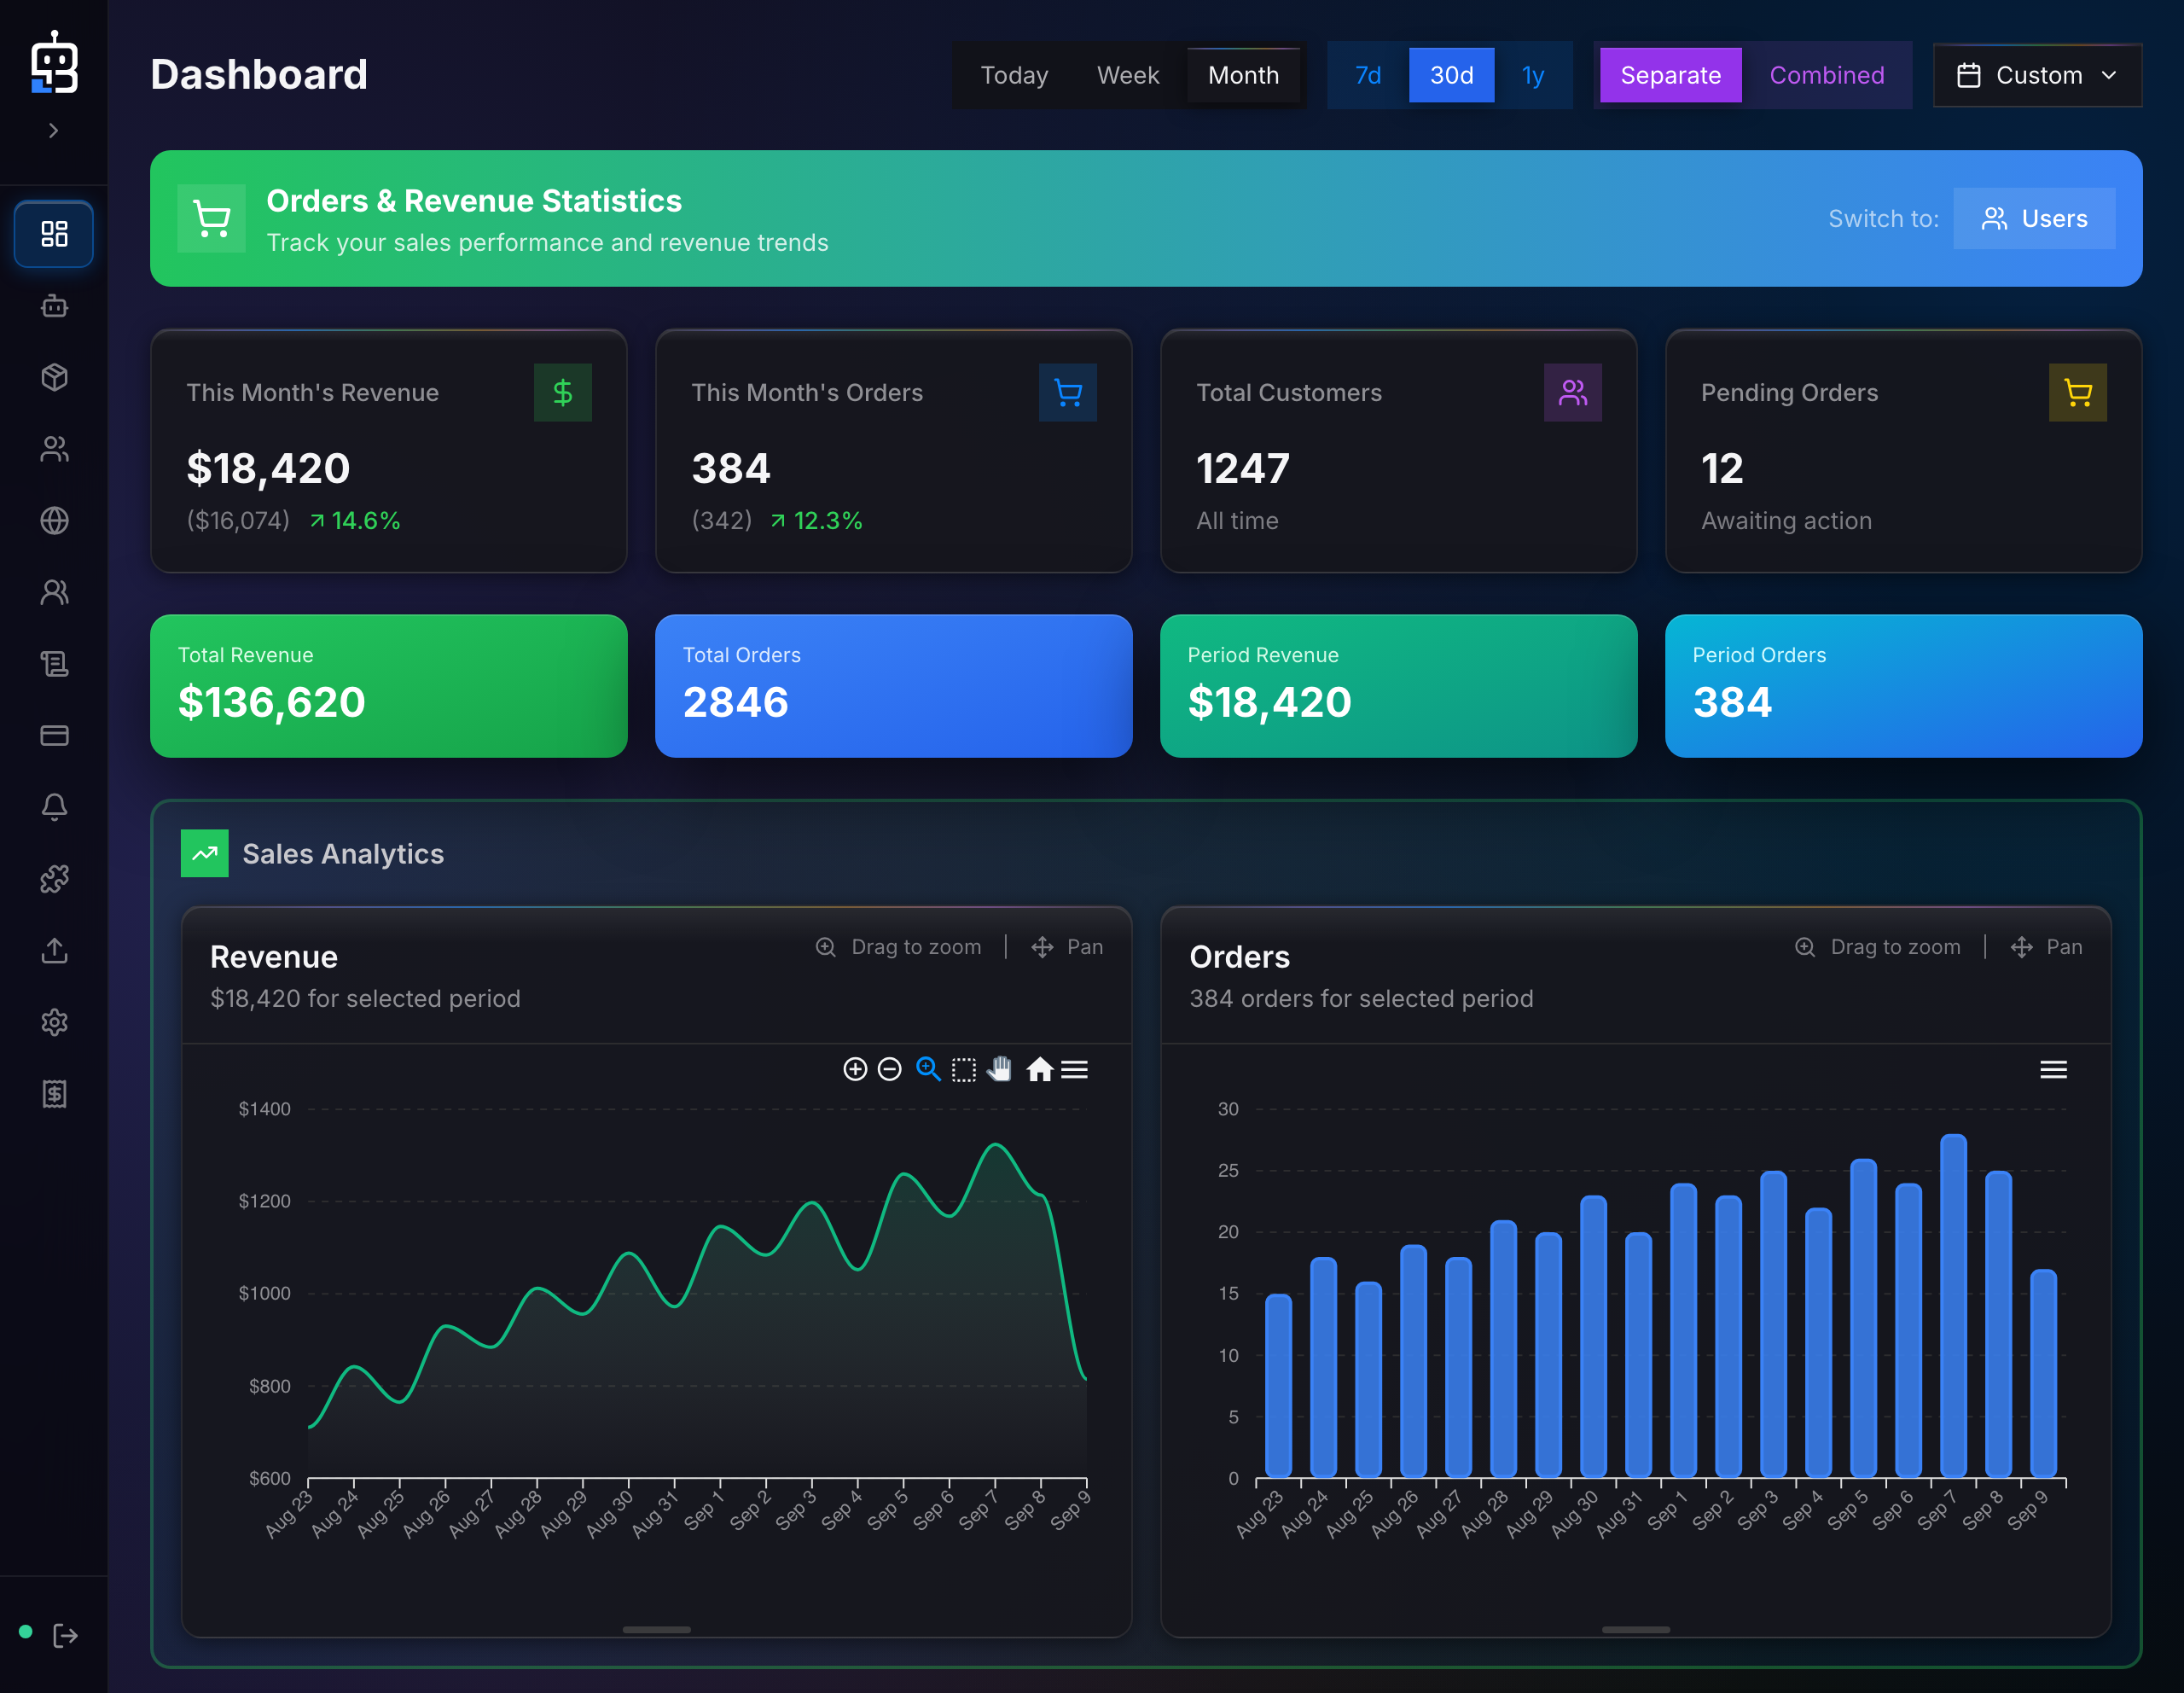
Task: Click the Total Revenue $136,620 card
Action: [389, 685]
